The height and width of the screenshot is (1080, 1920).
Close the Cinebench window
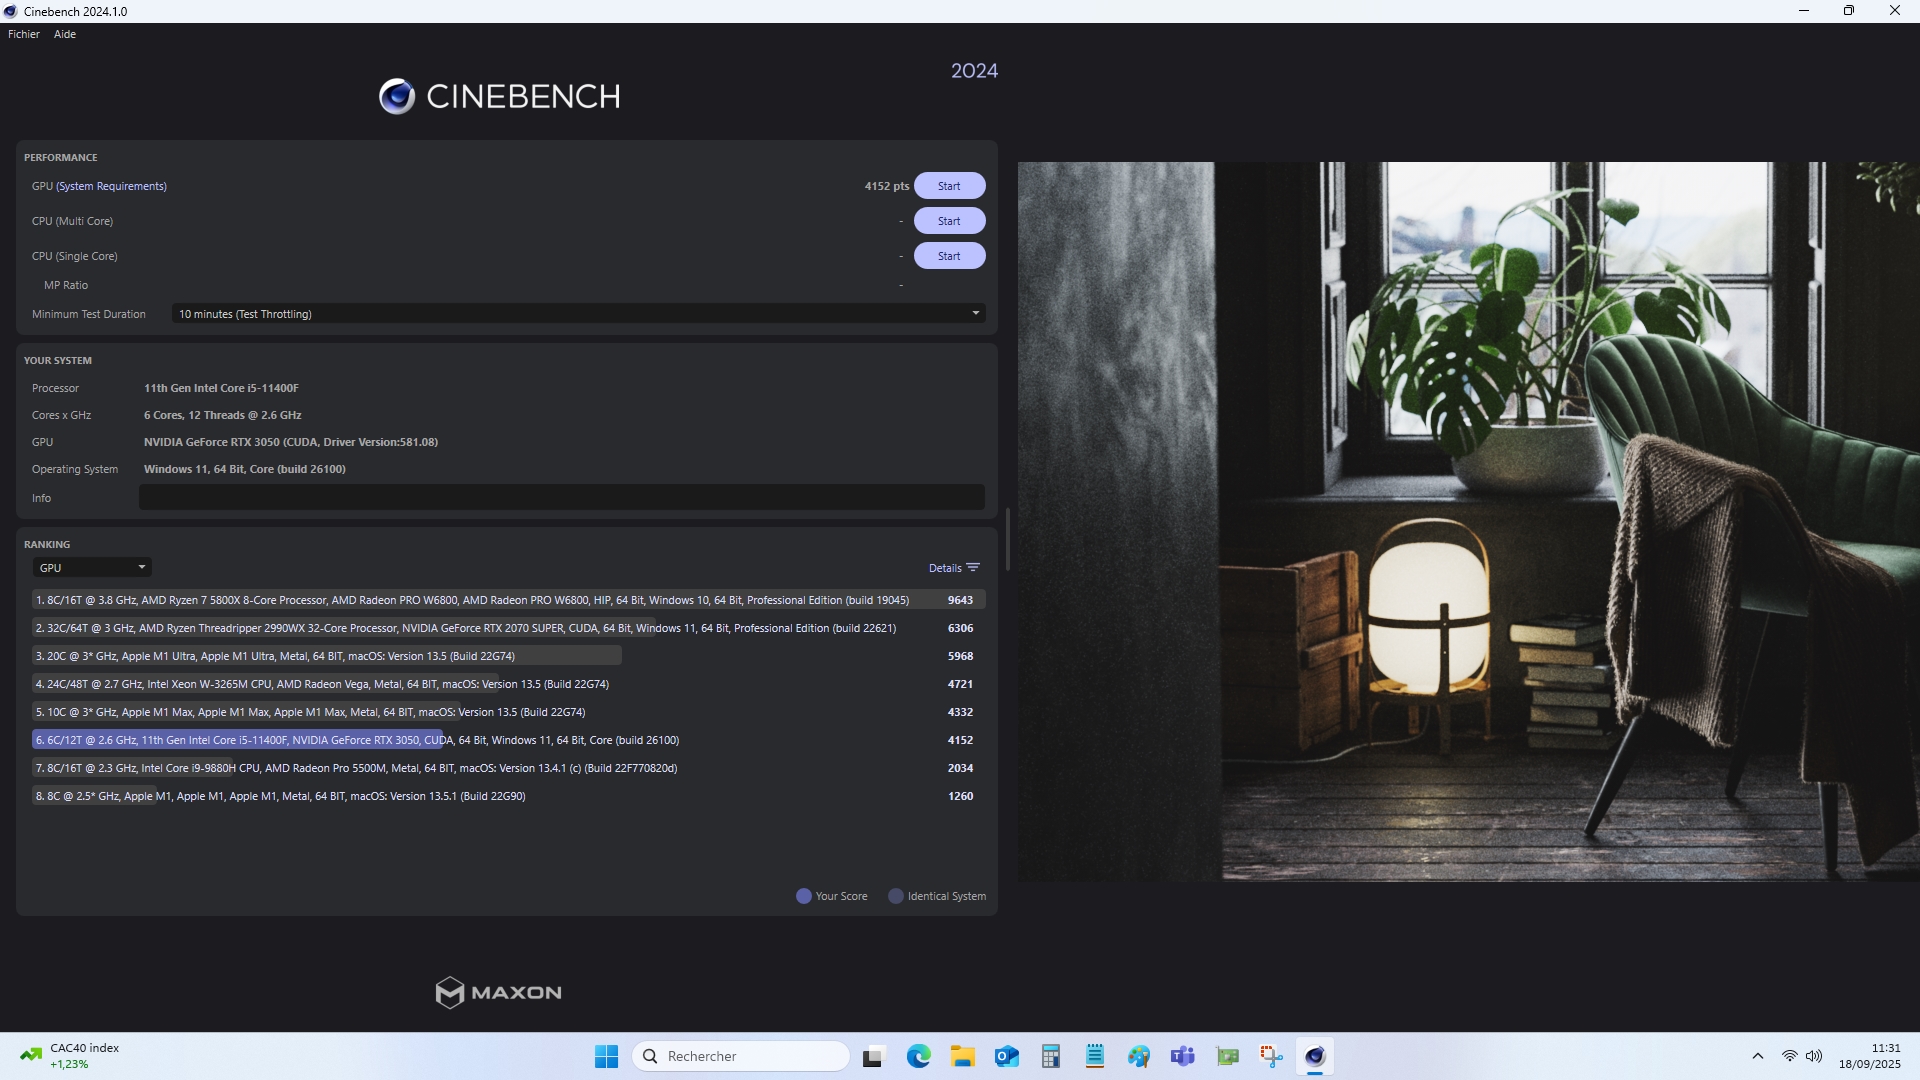[x=1895, y=11]
